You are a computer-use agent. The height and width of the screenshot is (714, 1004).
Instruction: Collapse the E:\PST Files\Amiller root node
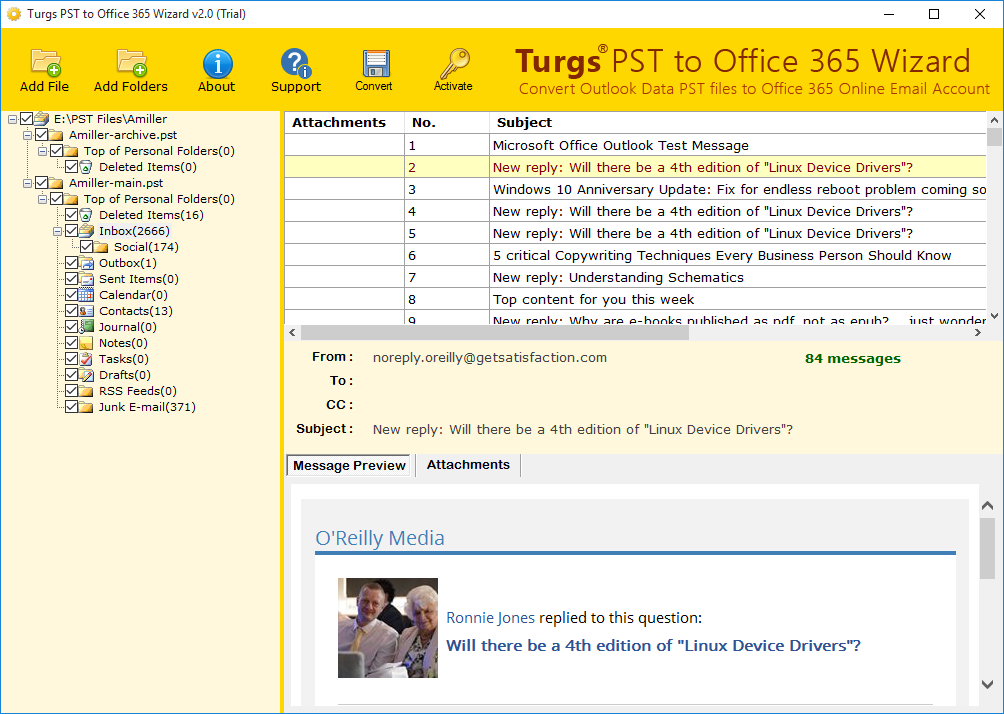[x=12, y=119]
